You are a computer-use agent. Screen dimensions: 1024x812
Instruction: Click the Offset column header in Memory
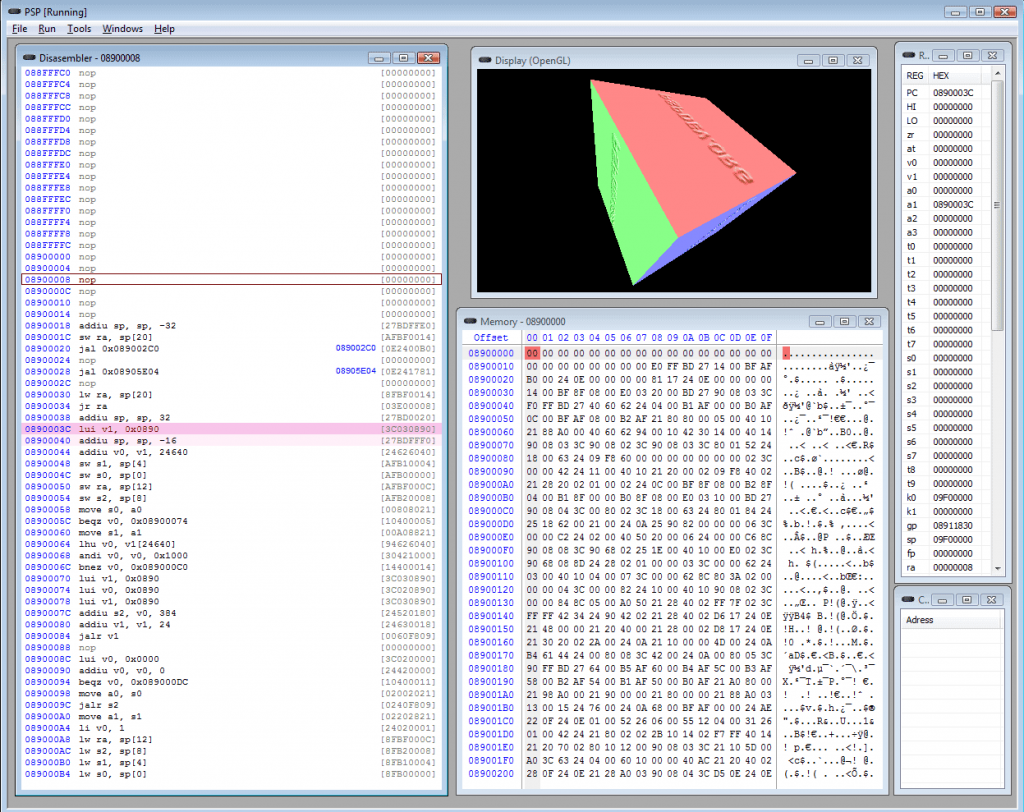point(491,338)
